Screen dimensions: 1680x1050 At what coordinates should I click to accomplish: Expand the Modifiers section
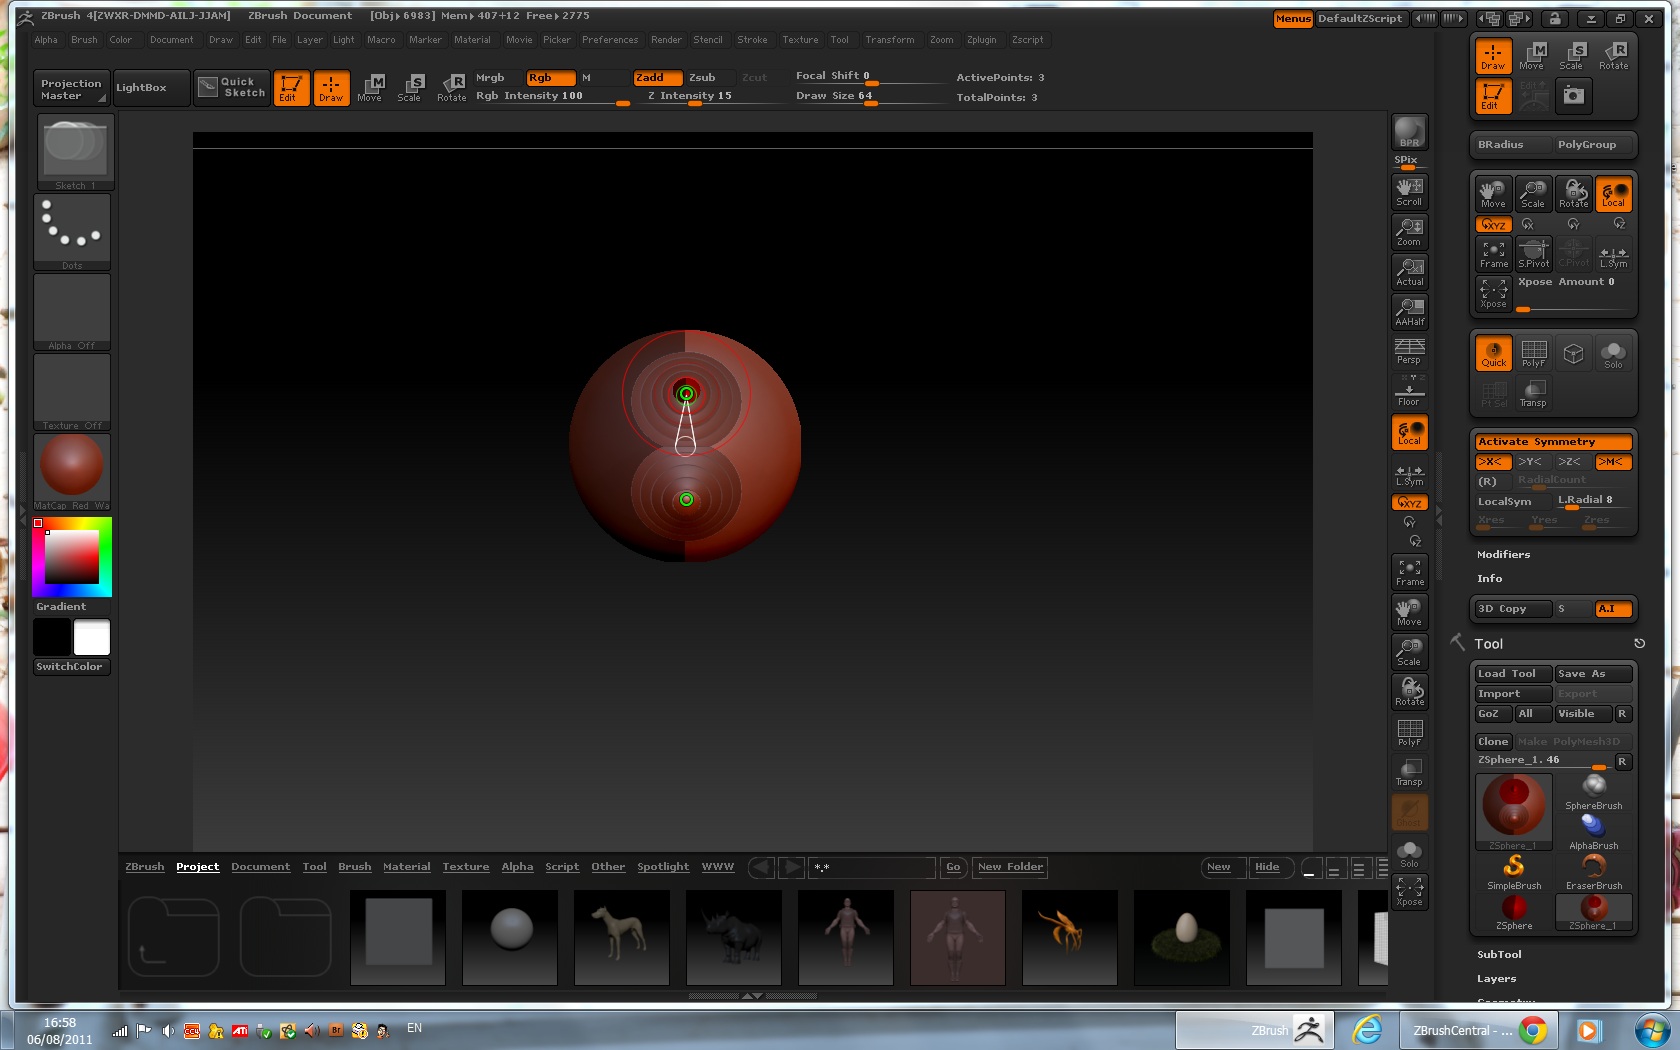[1503, 555]
